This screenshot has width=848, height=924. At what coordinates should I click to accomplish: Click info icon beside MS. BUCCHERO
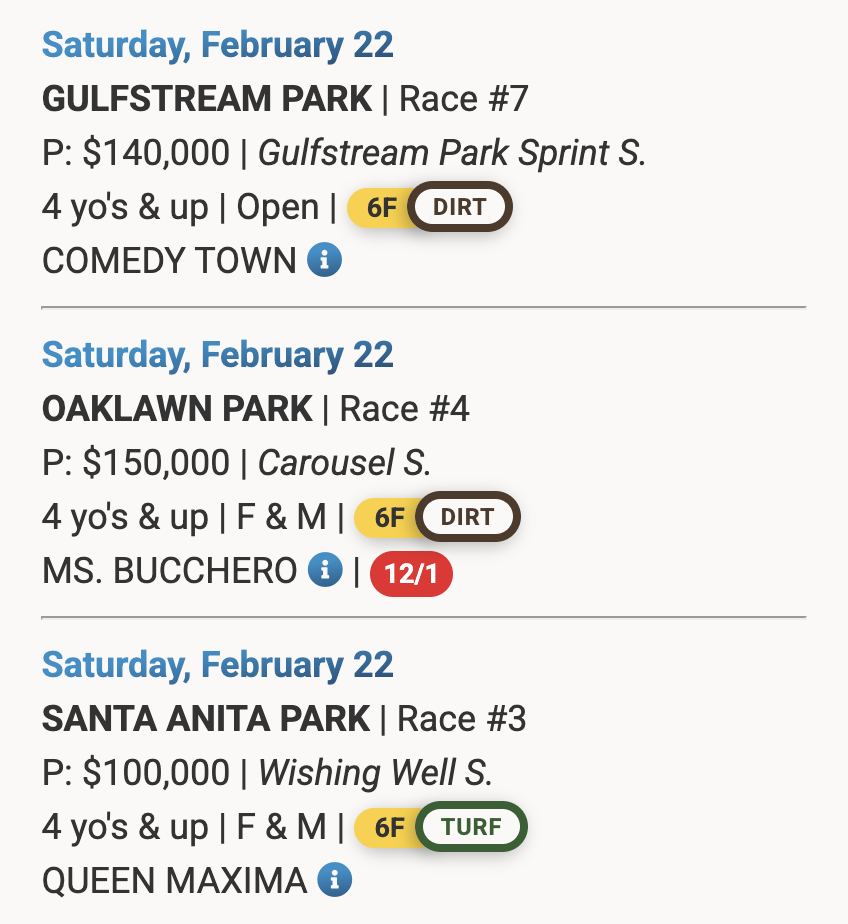tap(324, 571)
